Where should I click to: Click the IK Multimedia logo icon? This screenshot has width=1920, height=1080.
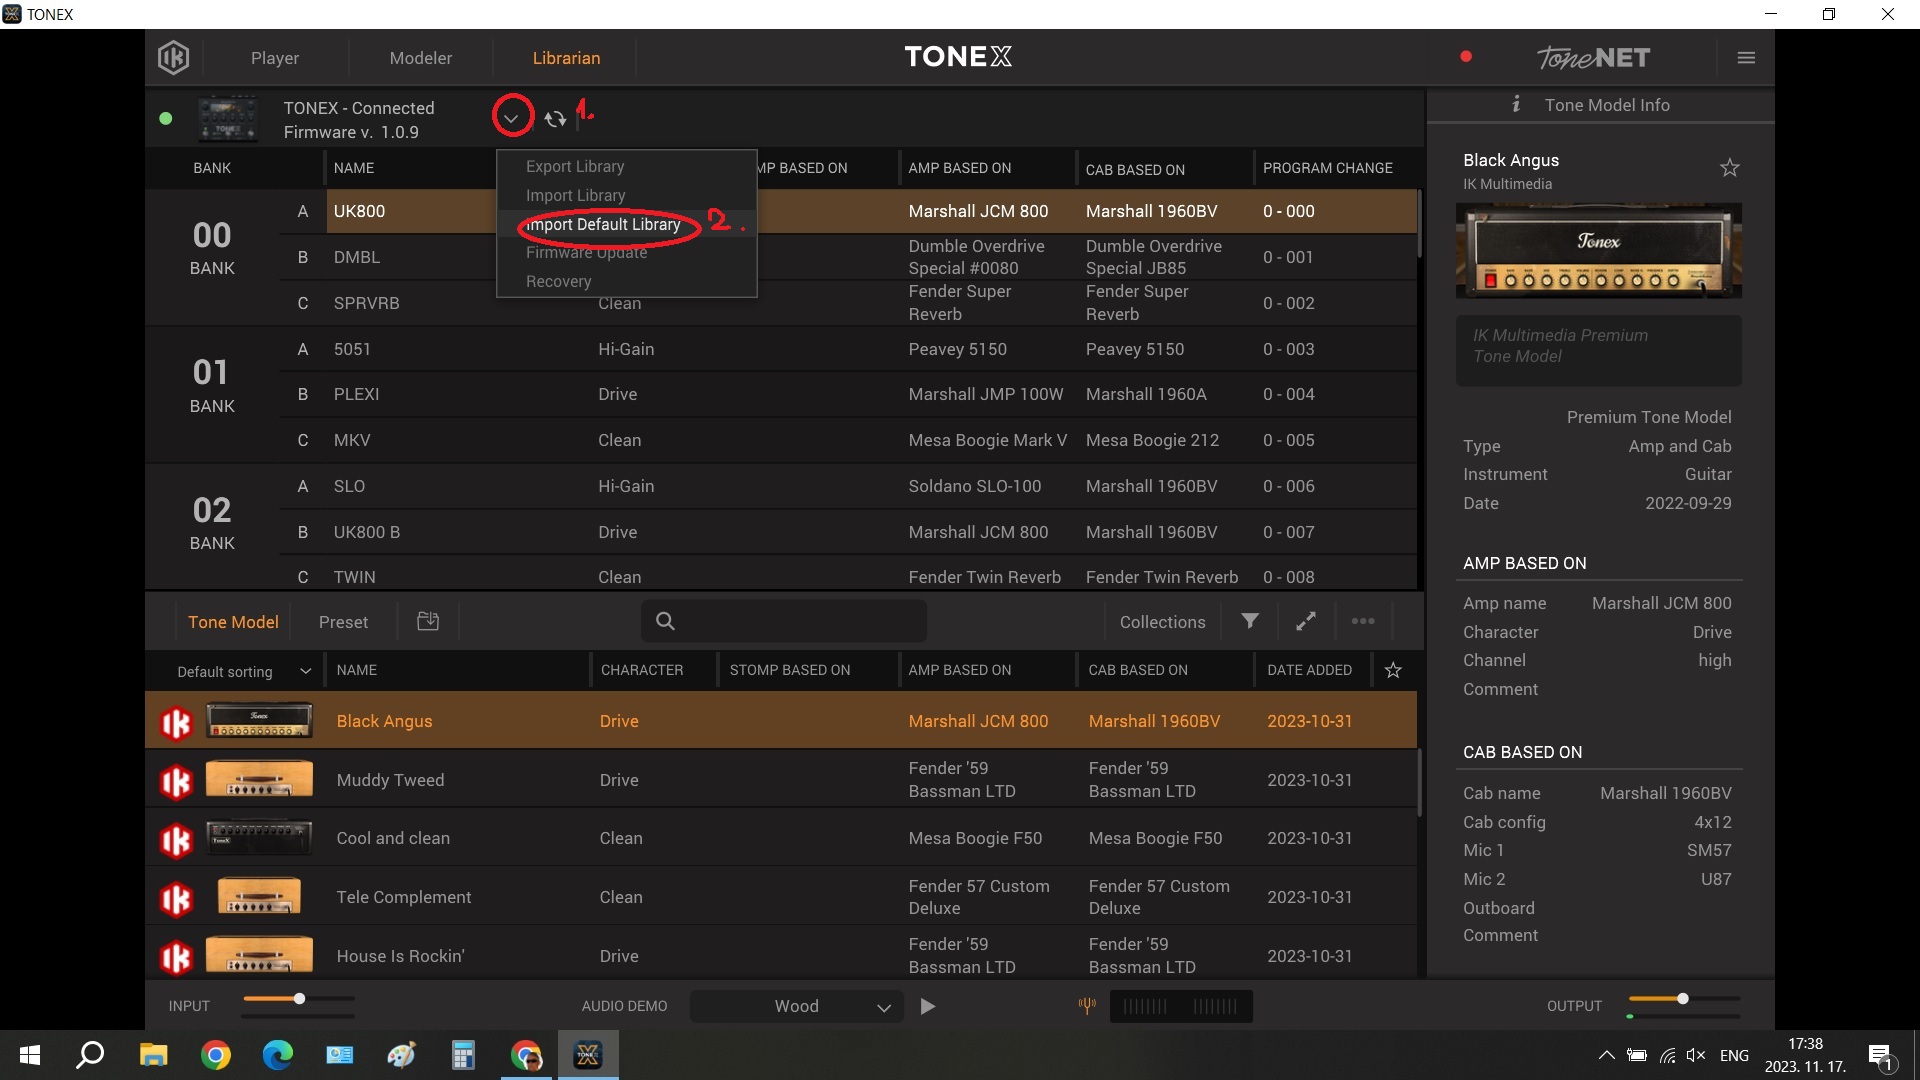tap(173, 58)
